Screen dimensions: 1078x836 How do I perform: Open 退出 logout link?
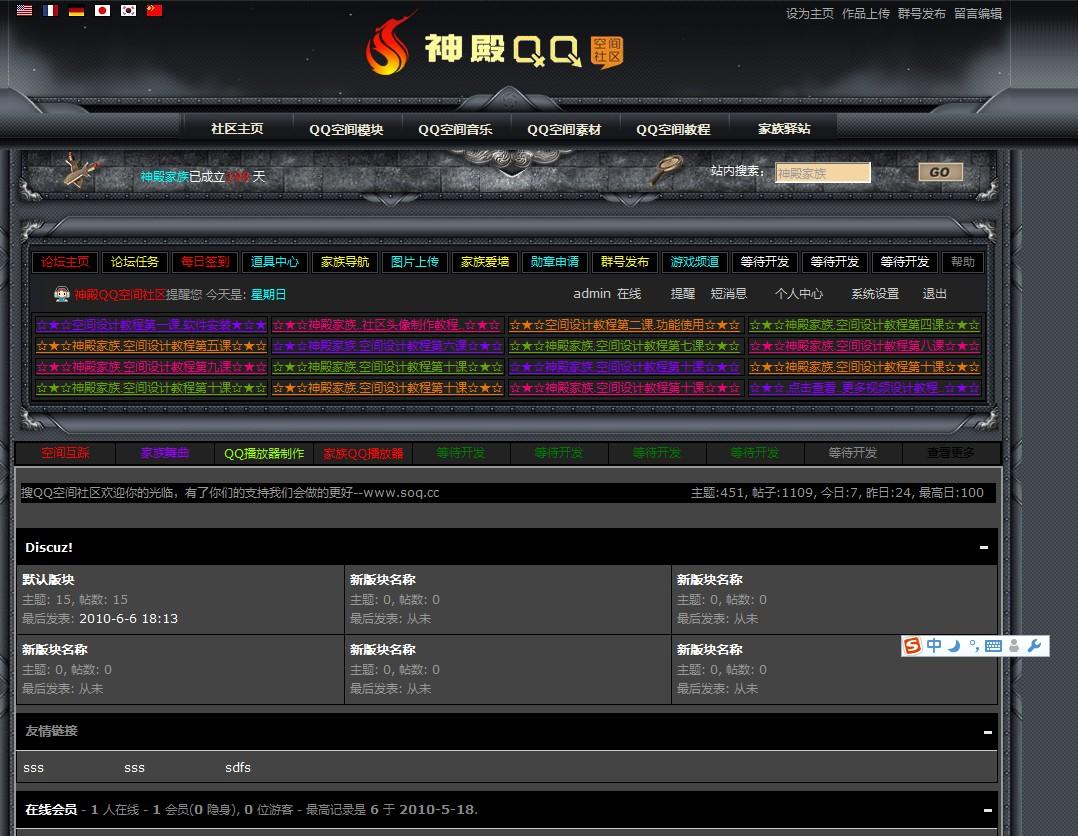pyautogui.click(x=934, y=294)
